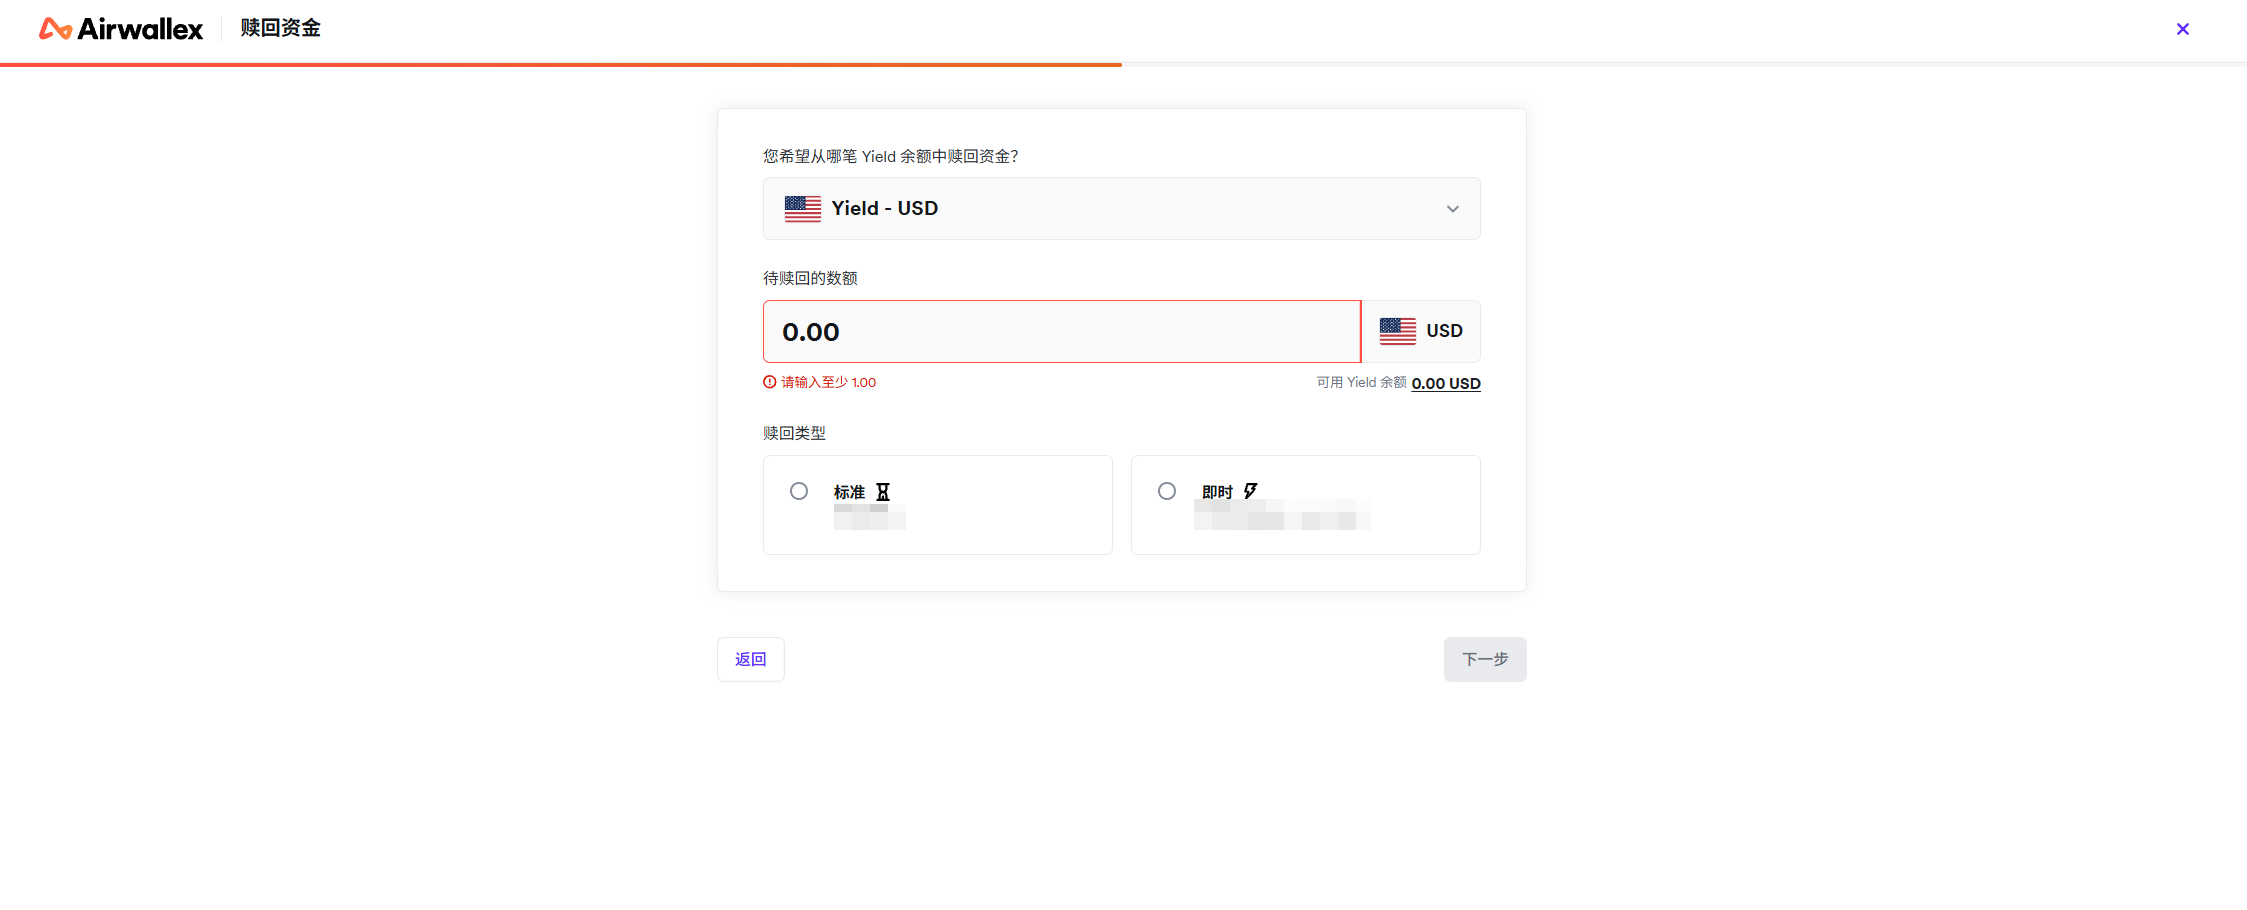Click the US flag in Yield selector
2247x910 pixels.
click(802, 208)
